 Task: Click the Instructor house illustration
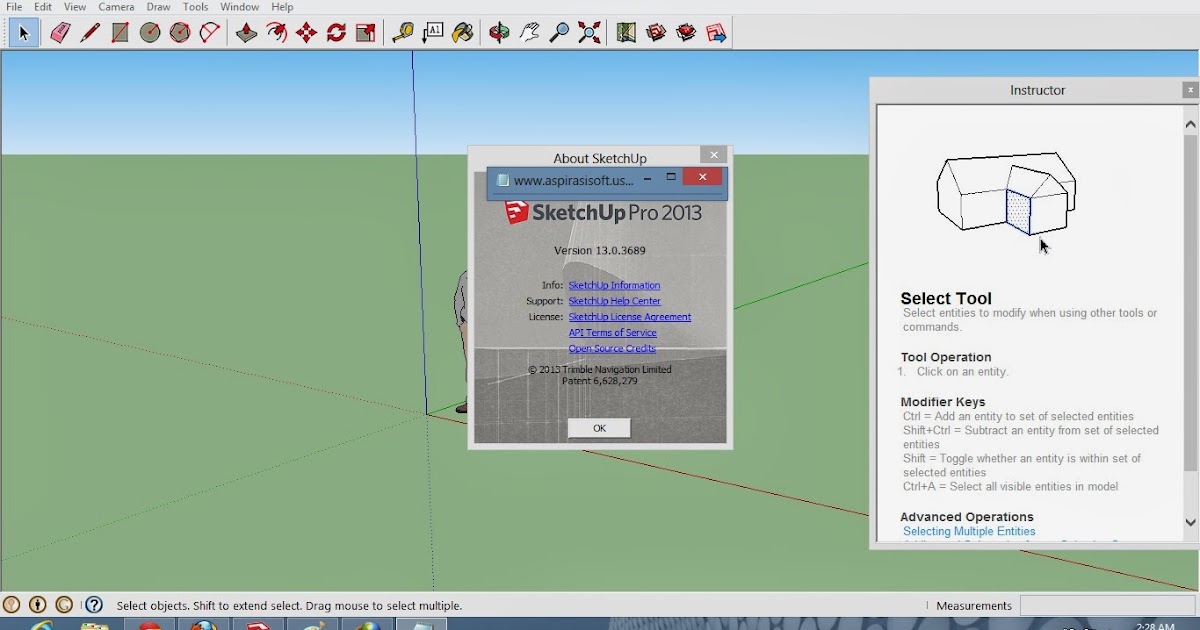coord(1006,194)
